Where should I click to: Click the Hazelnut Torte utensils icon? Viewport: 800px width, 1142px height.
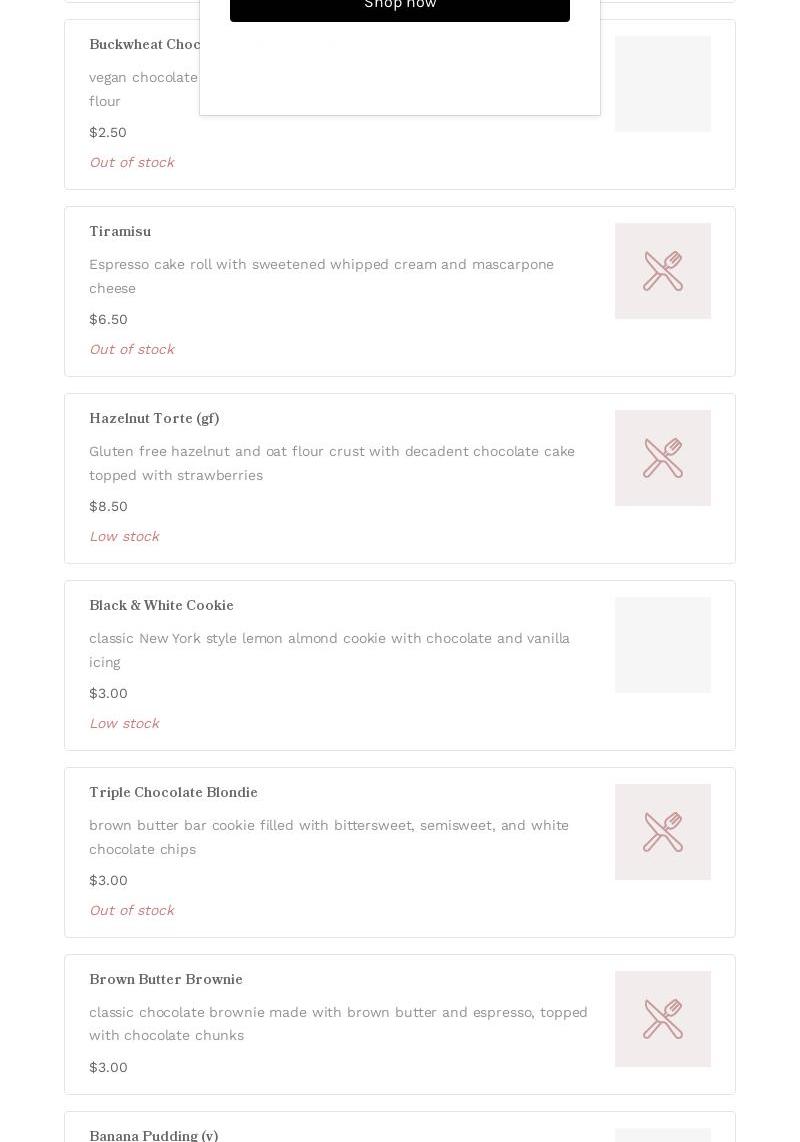click(x=663, y=458)
